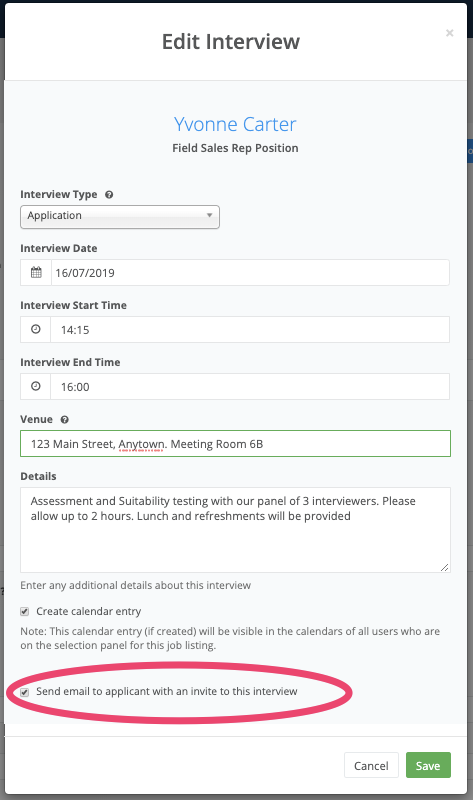Viewport: 473px width, 800px height.
Task: Click the end time field showing 16:00
Action: (x=250, y=387)
